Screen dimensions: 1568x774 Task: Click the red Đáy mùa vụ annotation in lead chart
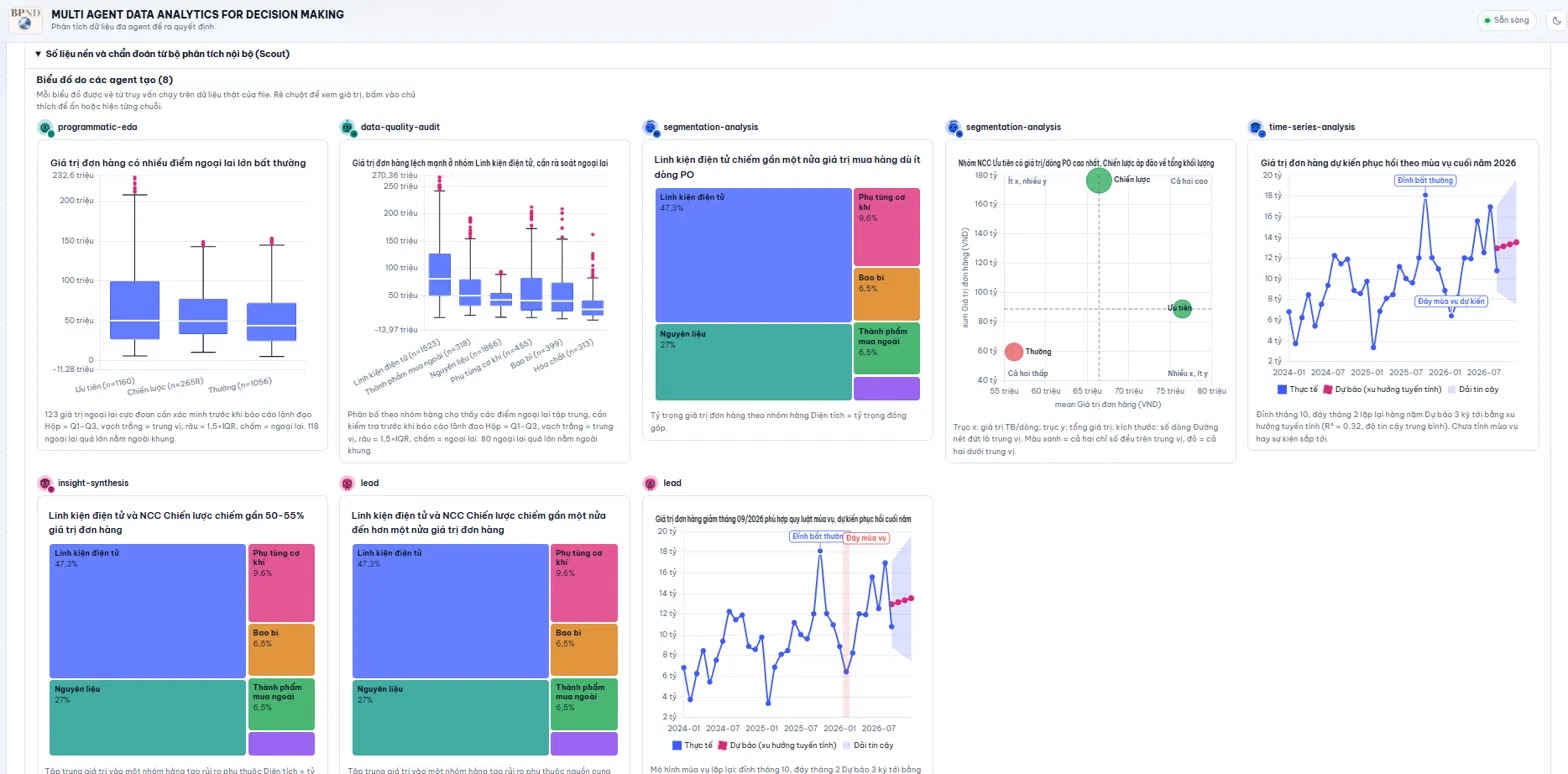(x=867, y=538)
